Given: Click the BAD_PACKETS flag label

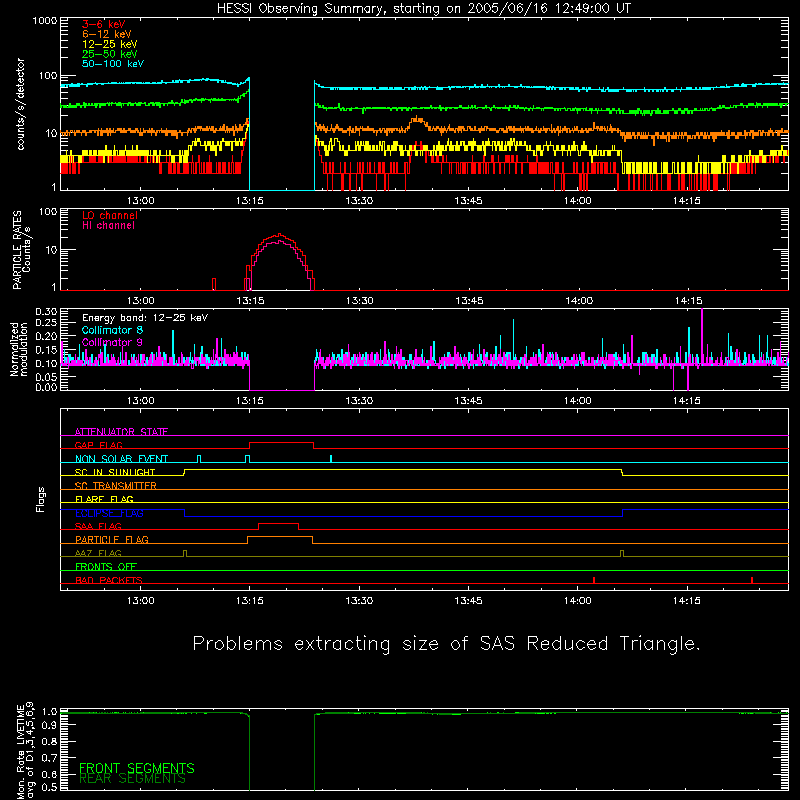Looking at the screenshot, I should [109, 580].
